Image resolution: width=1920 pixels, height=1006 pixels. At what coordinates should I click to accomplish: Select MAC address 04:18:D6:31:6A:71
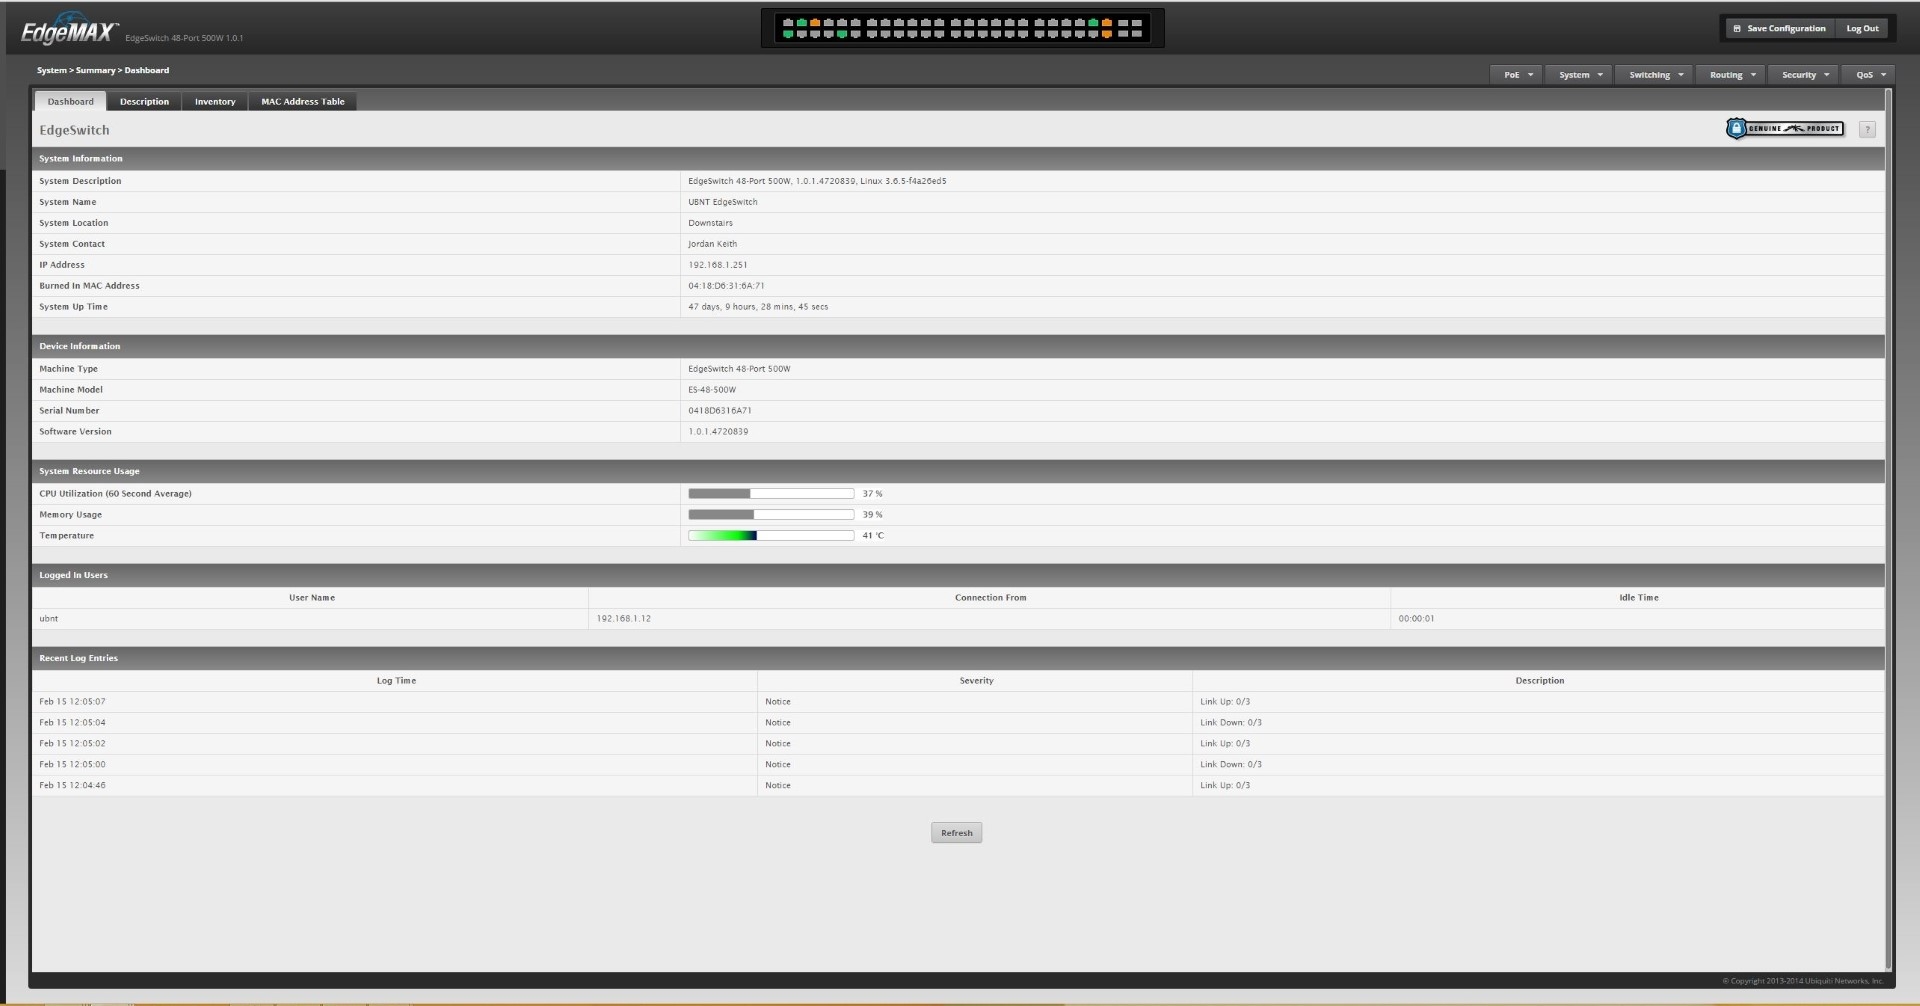point(726,286)
